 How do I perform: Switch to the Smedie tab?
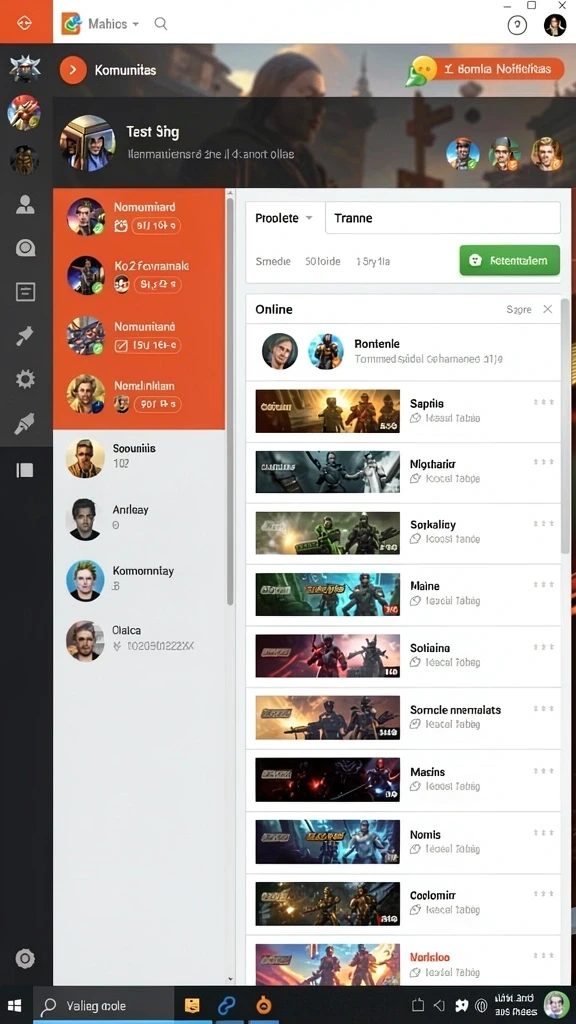(273, 261)
